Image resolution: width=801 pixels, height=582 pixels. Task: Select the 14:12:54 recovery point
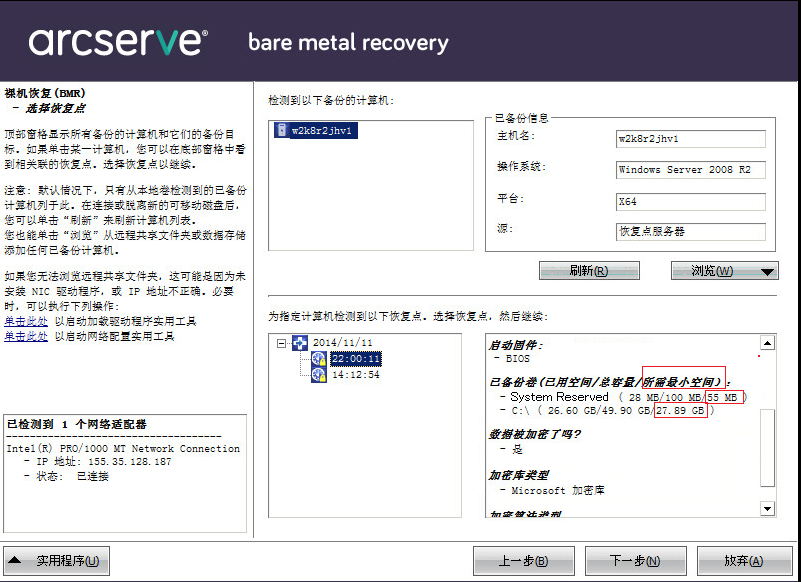[356, 375]
